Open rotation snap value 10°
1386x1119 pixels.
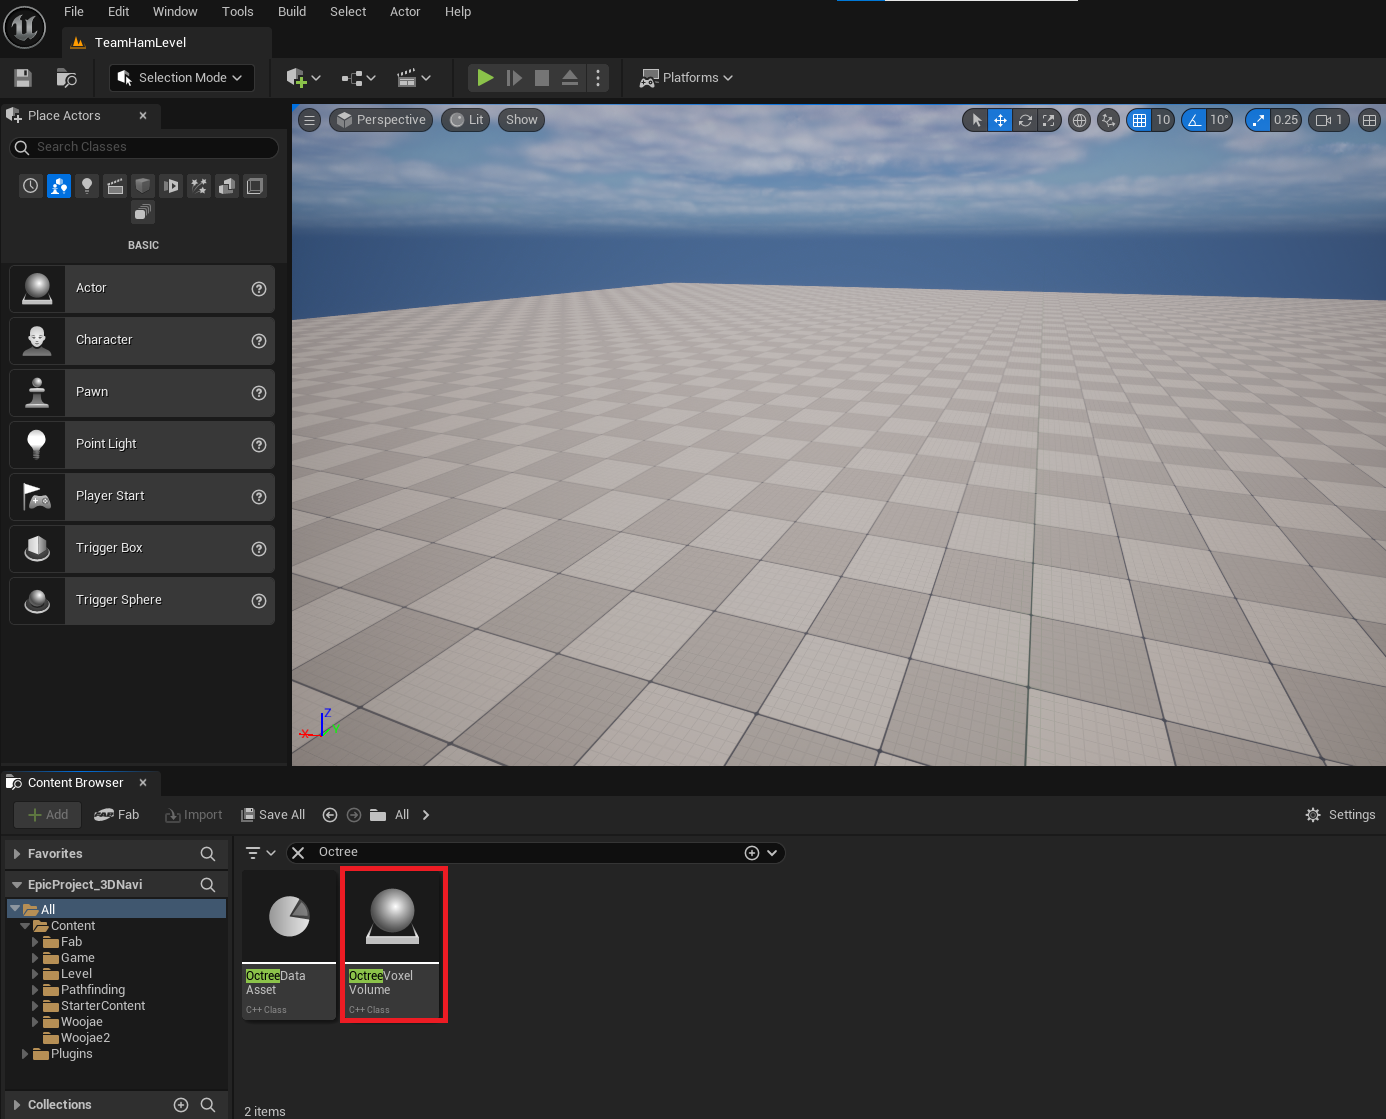(x=1219, y=120)
